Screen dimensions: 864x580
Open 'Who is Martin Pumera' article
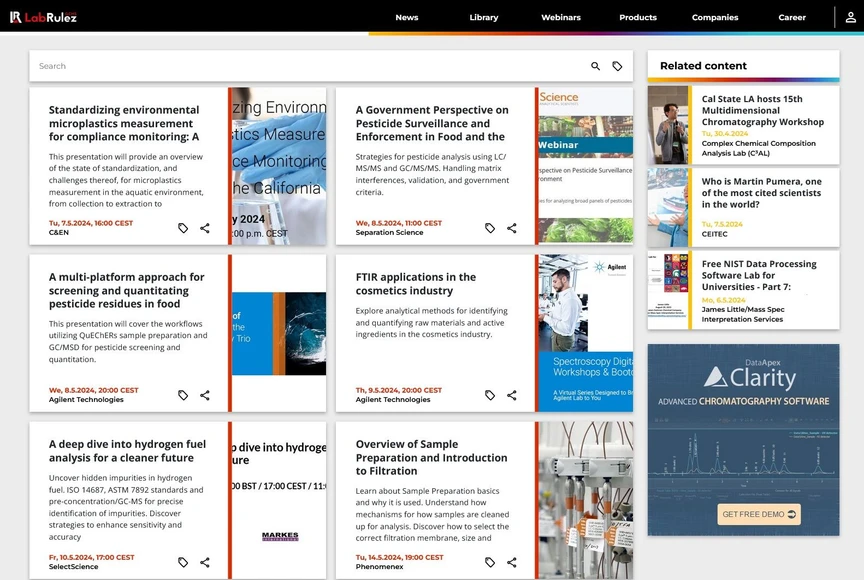762,193
